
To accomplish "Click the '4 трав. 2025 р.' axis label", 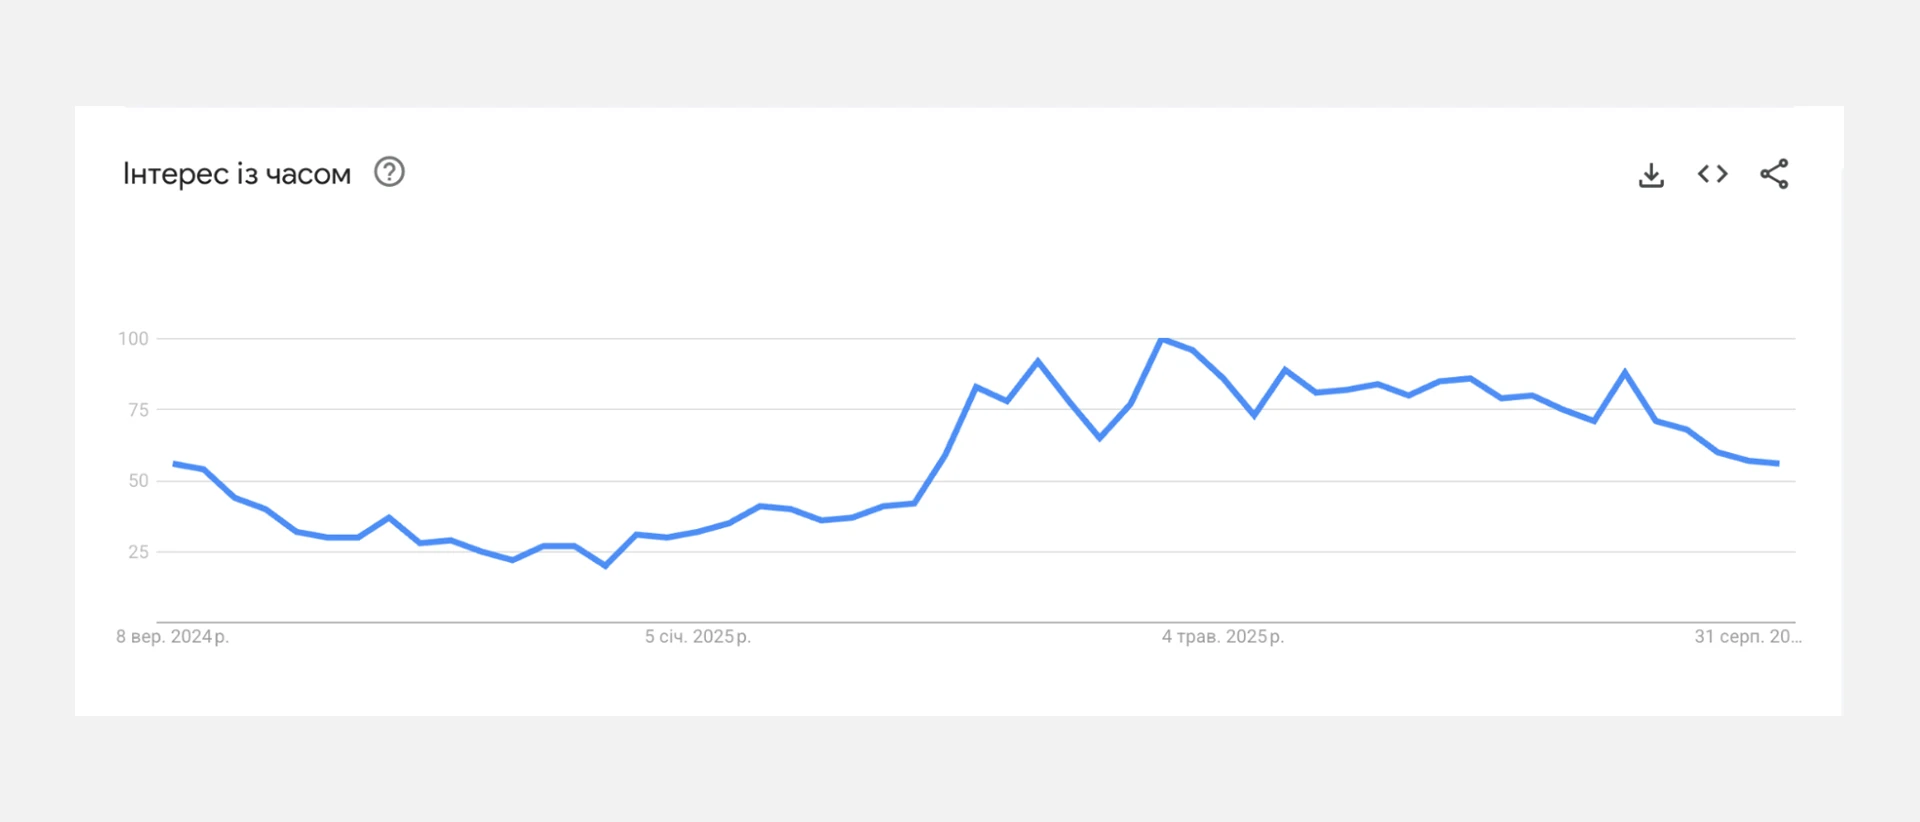I will 1222,637.
